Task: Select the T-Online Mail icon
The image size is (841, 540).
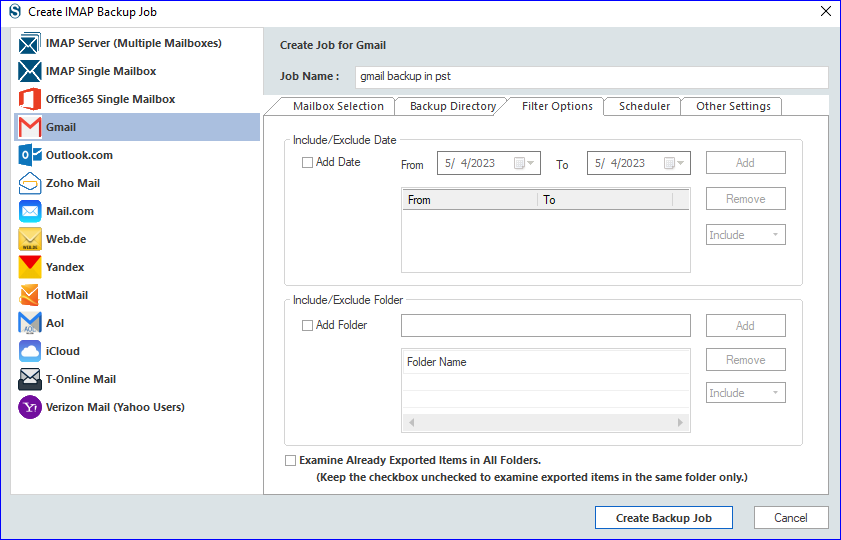Action: [29, 379]
